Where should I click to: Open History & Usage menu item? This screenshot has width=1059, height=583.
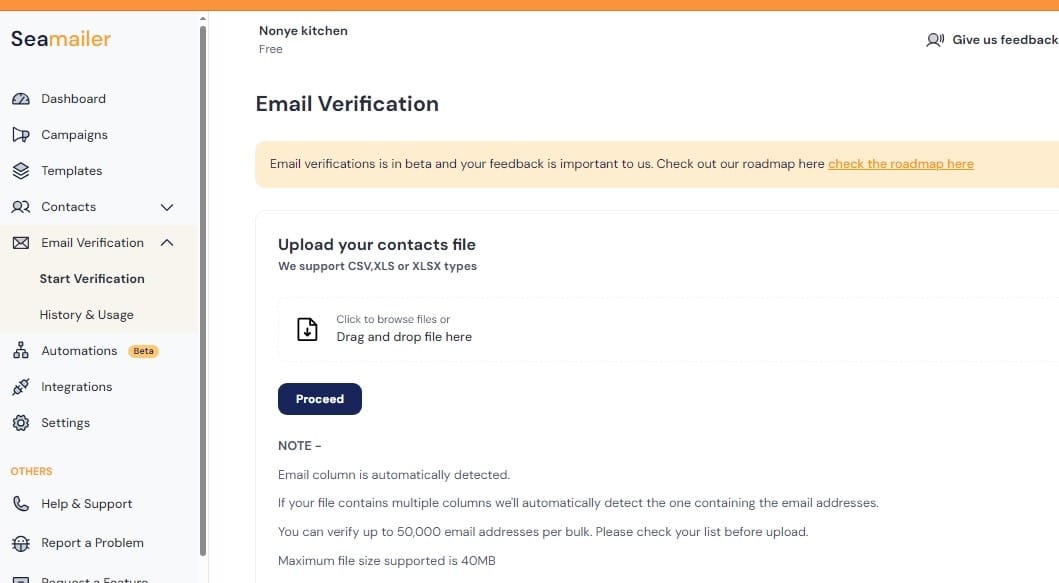86,315
